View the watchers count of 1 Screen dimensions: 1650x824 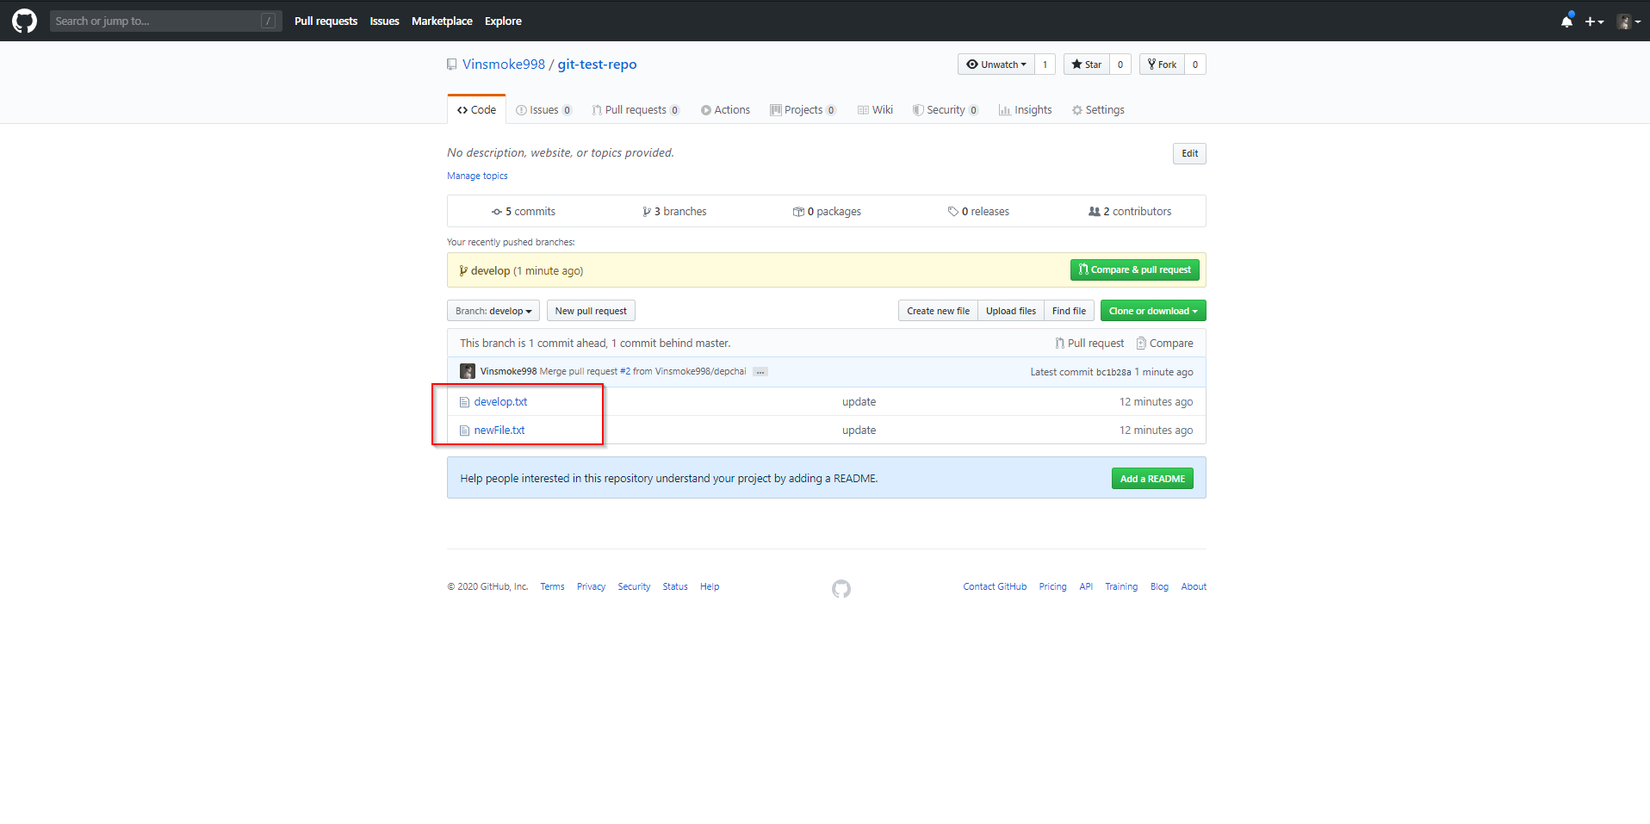pos(1045,64)
